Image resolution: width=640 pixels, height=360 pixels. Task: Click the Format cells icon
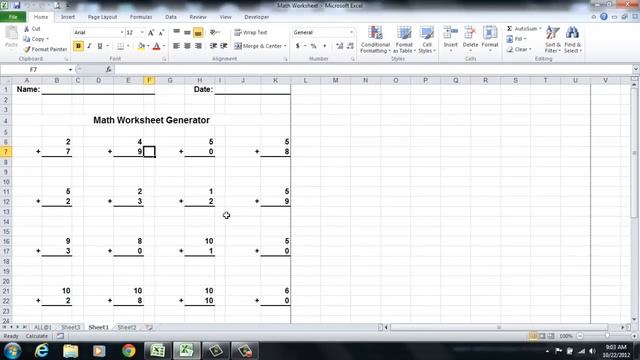pos(490,33)
